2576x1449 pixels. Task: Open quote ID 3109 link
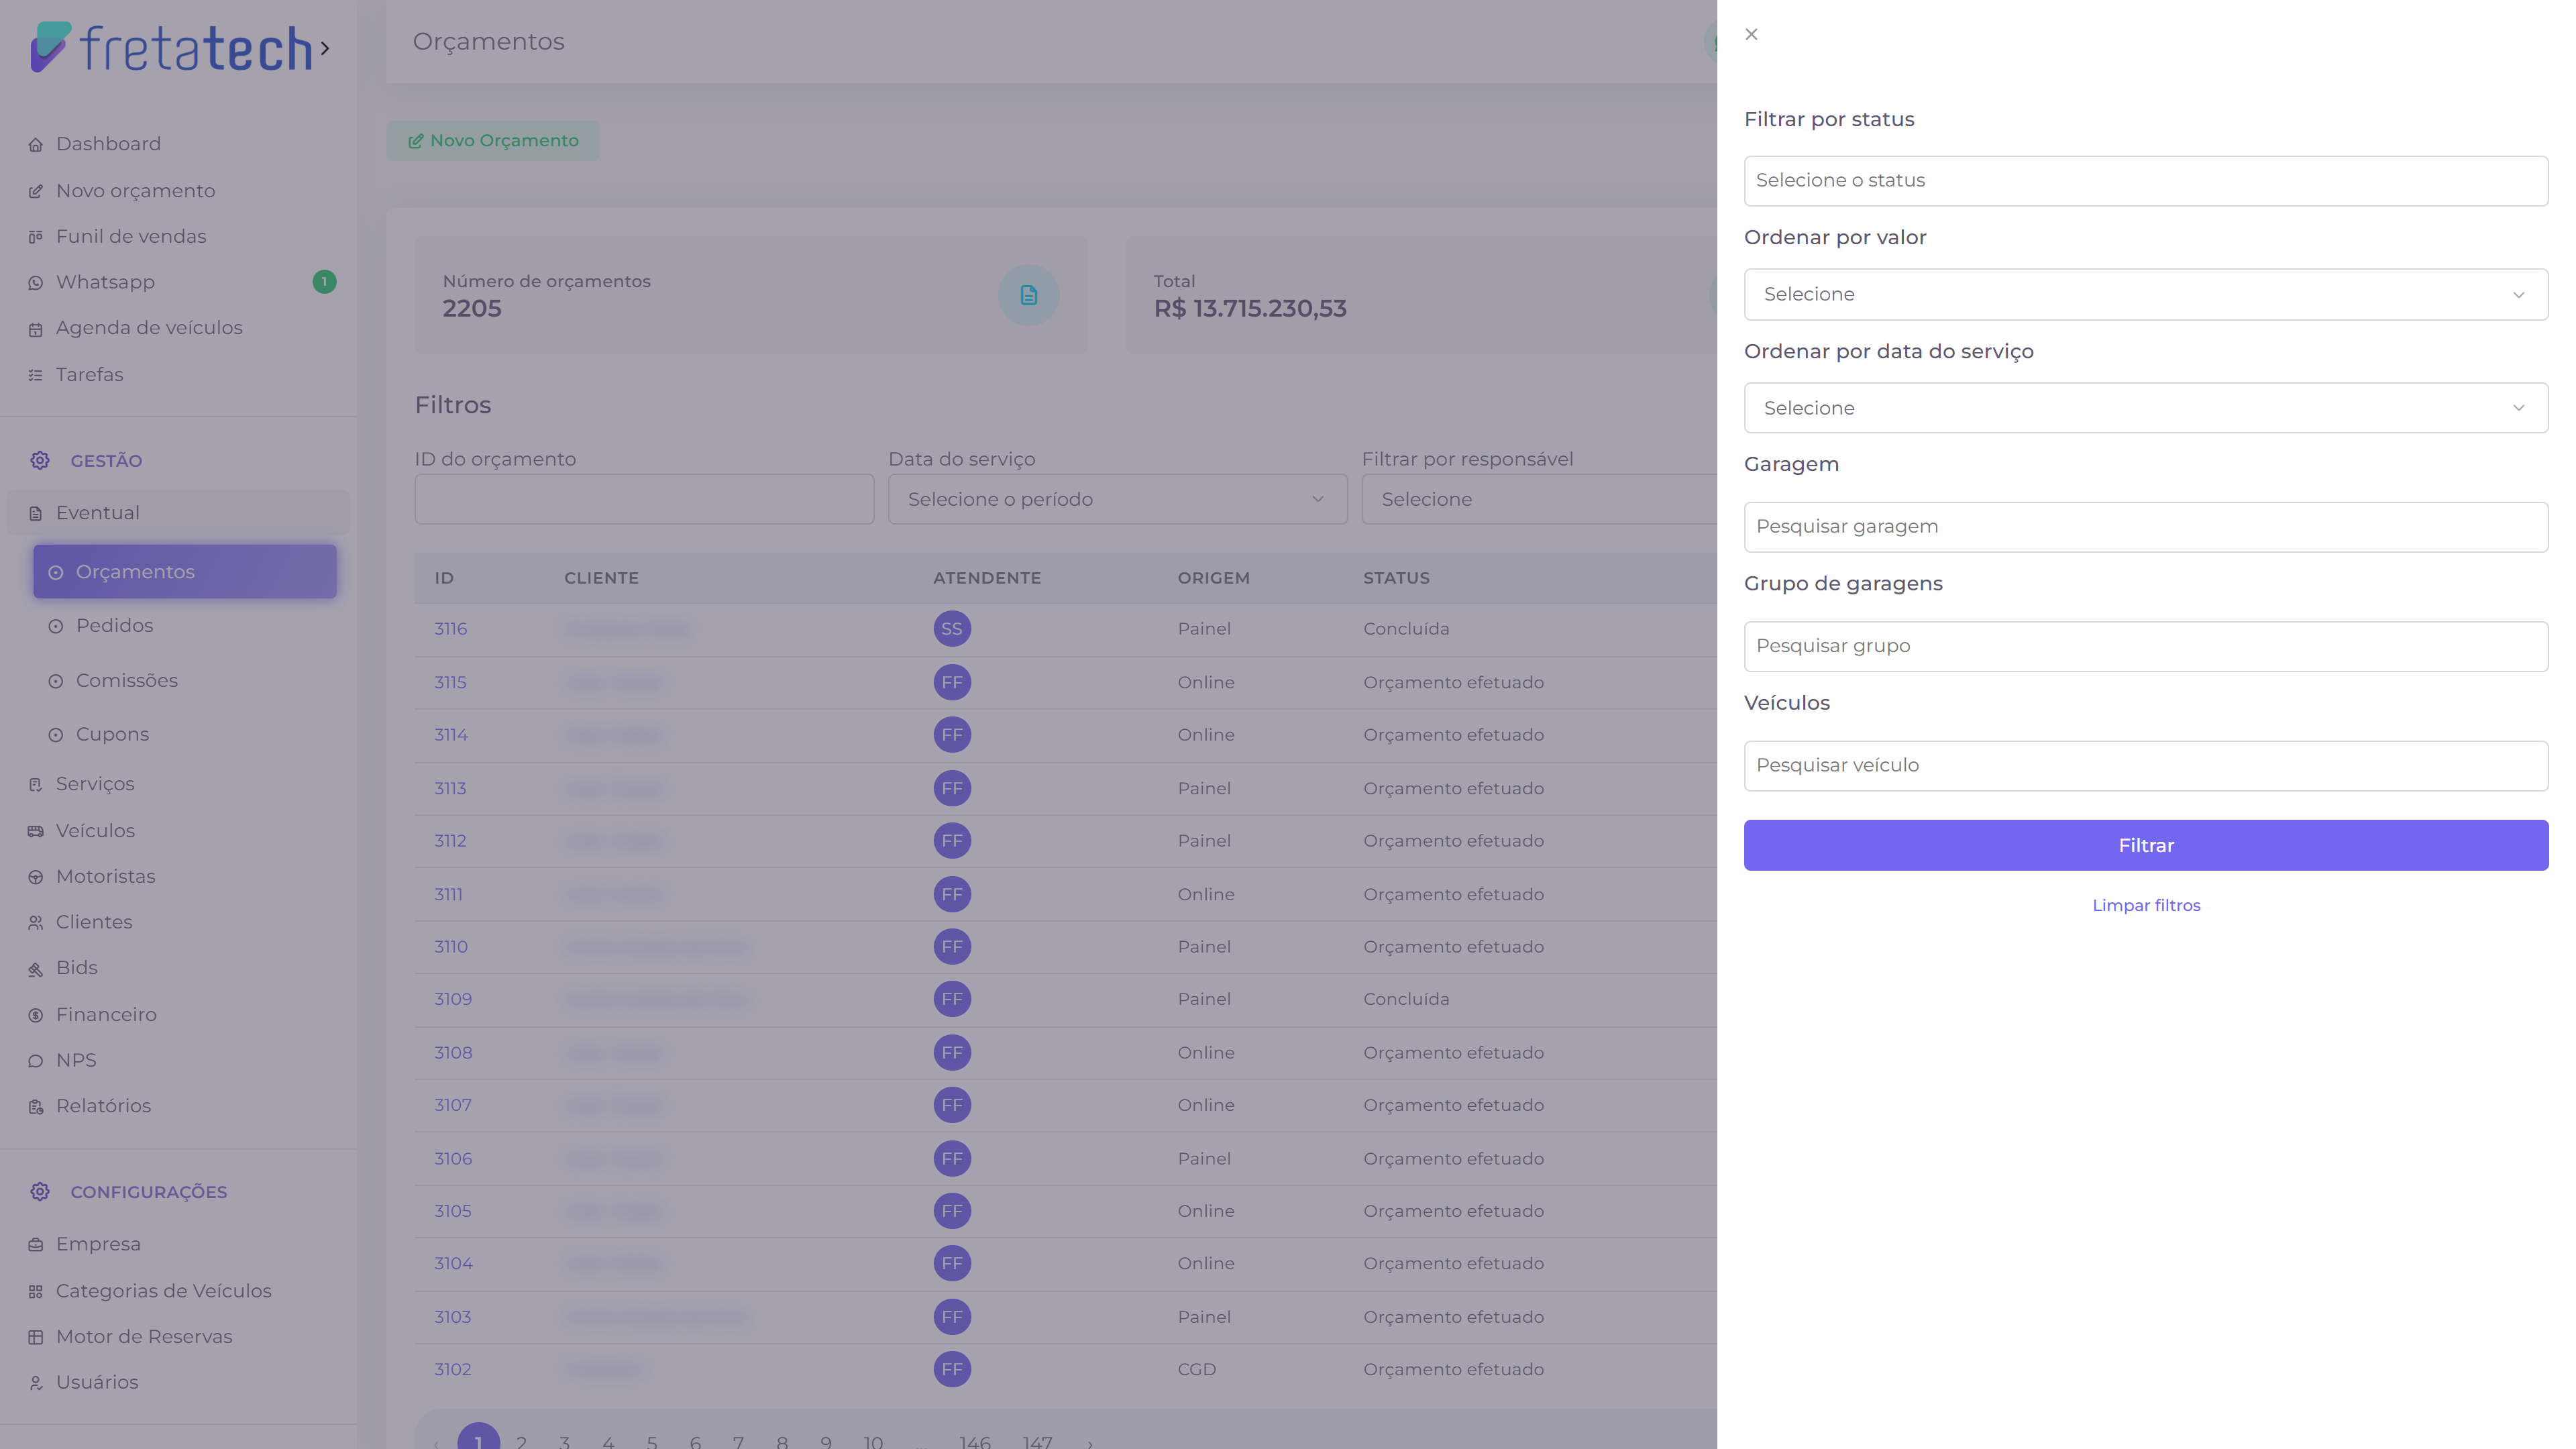pyautogui.click(x=453, y=999)
